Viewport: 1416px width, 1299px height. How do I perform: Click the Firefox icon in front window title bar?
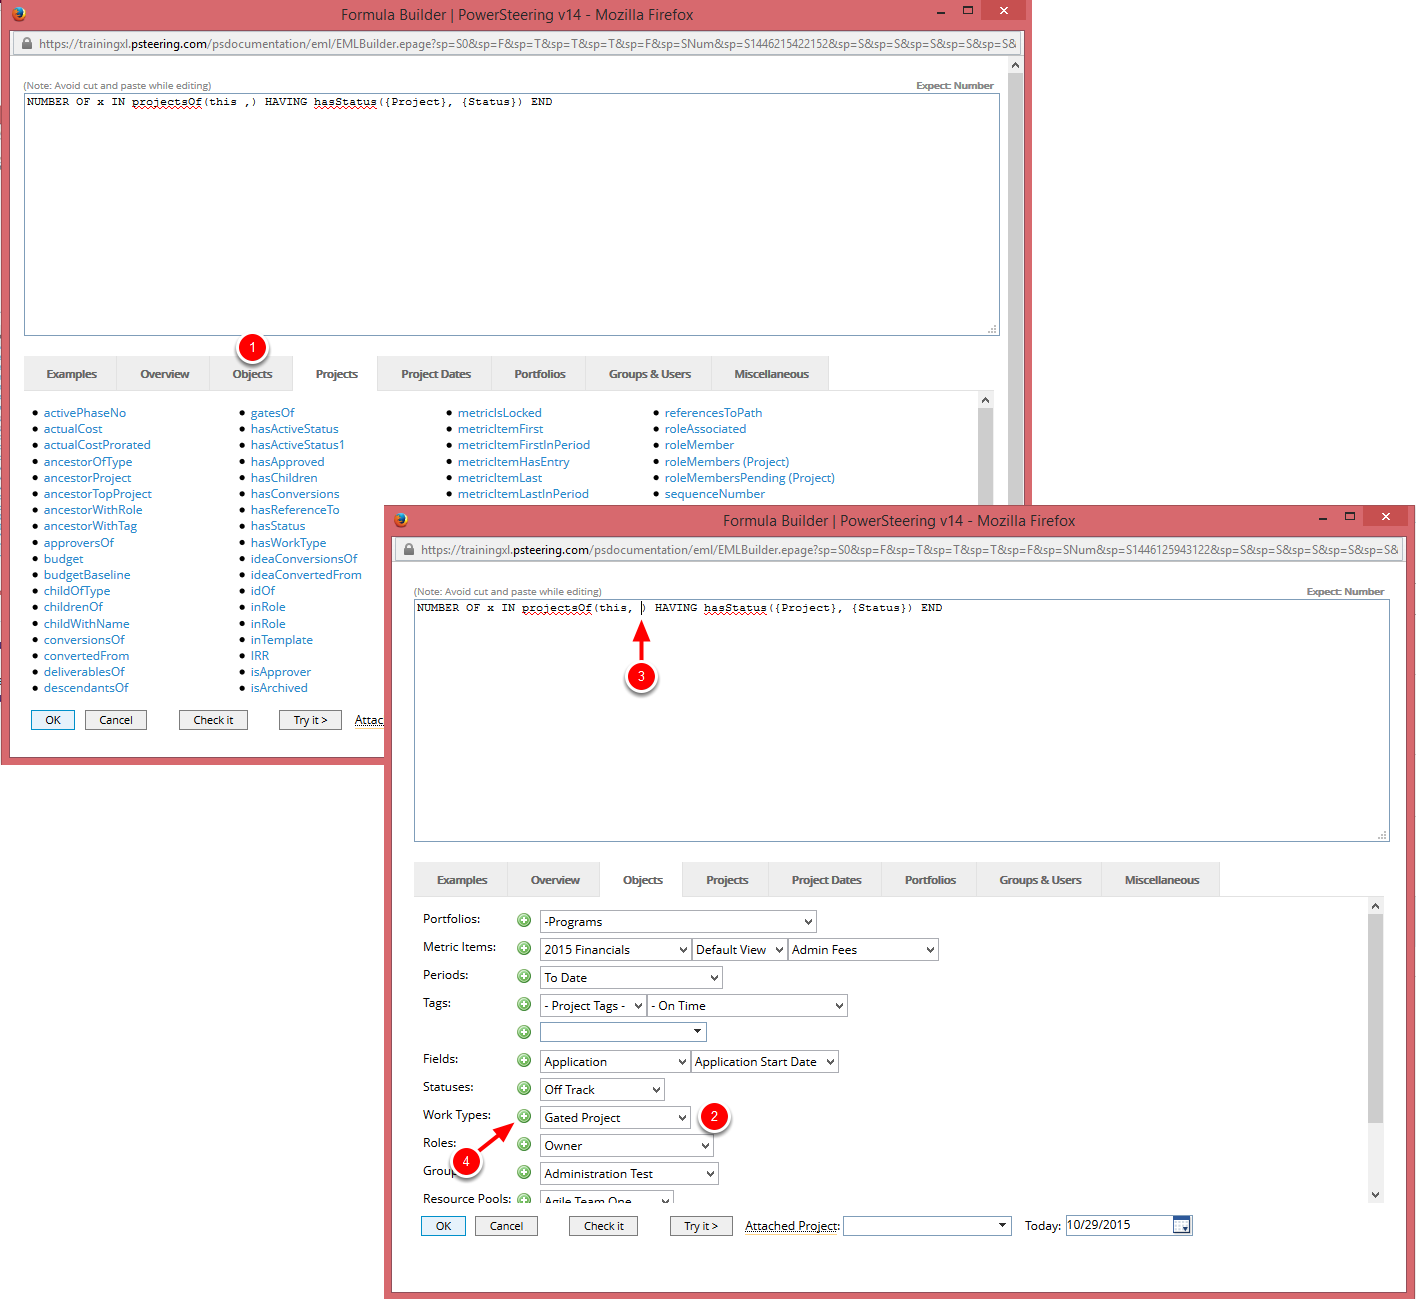pos(402,520)
